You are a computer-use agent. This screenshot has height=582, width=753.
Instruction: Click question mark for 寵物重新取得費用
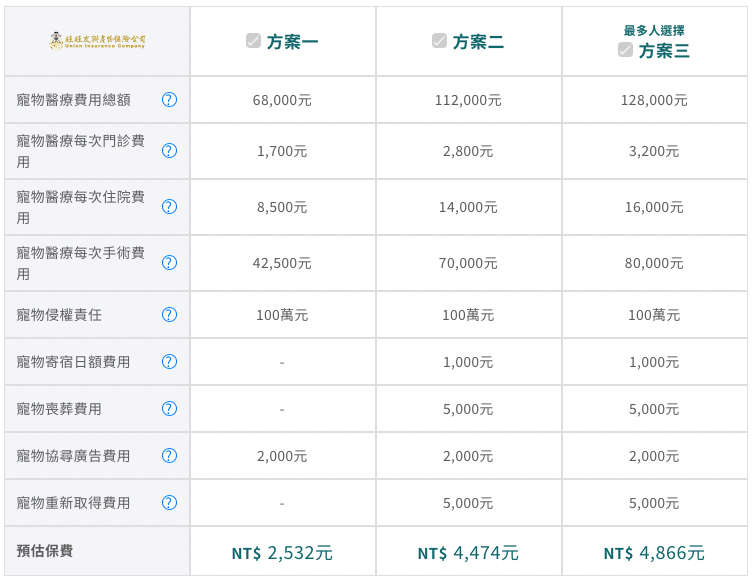tap(169, 503)
